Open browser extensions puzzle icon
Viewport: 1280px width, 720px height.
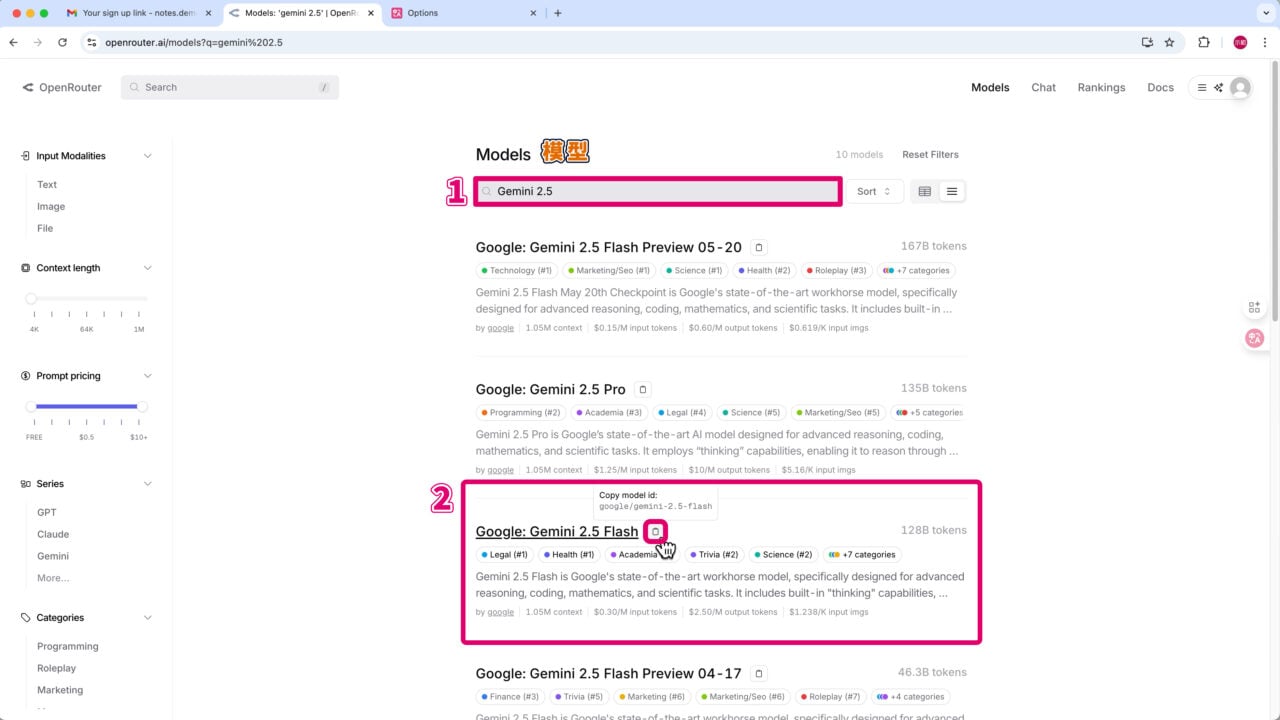[1204, 42]
